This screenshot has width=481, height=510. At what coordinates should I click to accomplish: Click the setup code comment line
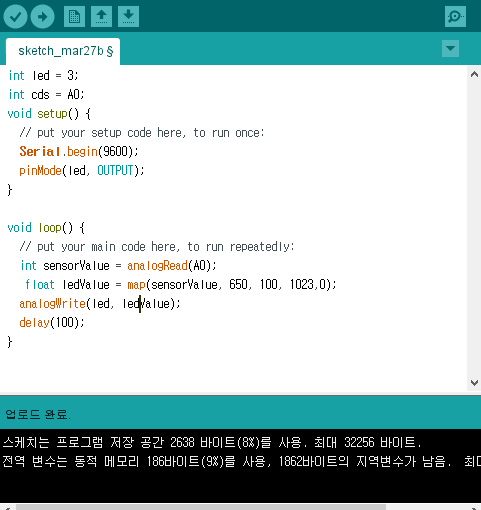tap(142, 133)
